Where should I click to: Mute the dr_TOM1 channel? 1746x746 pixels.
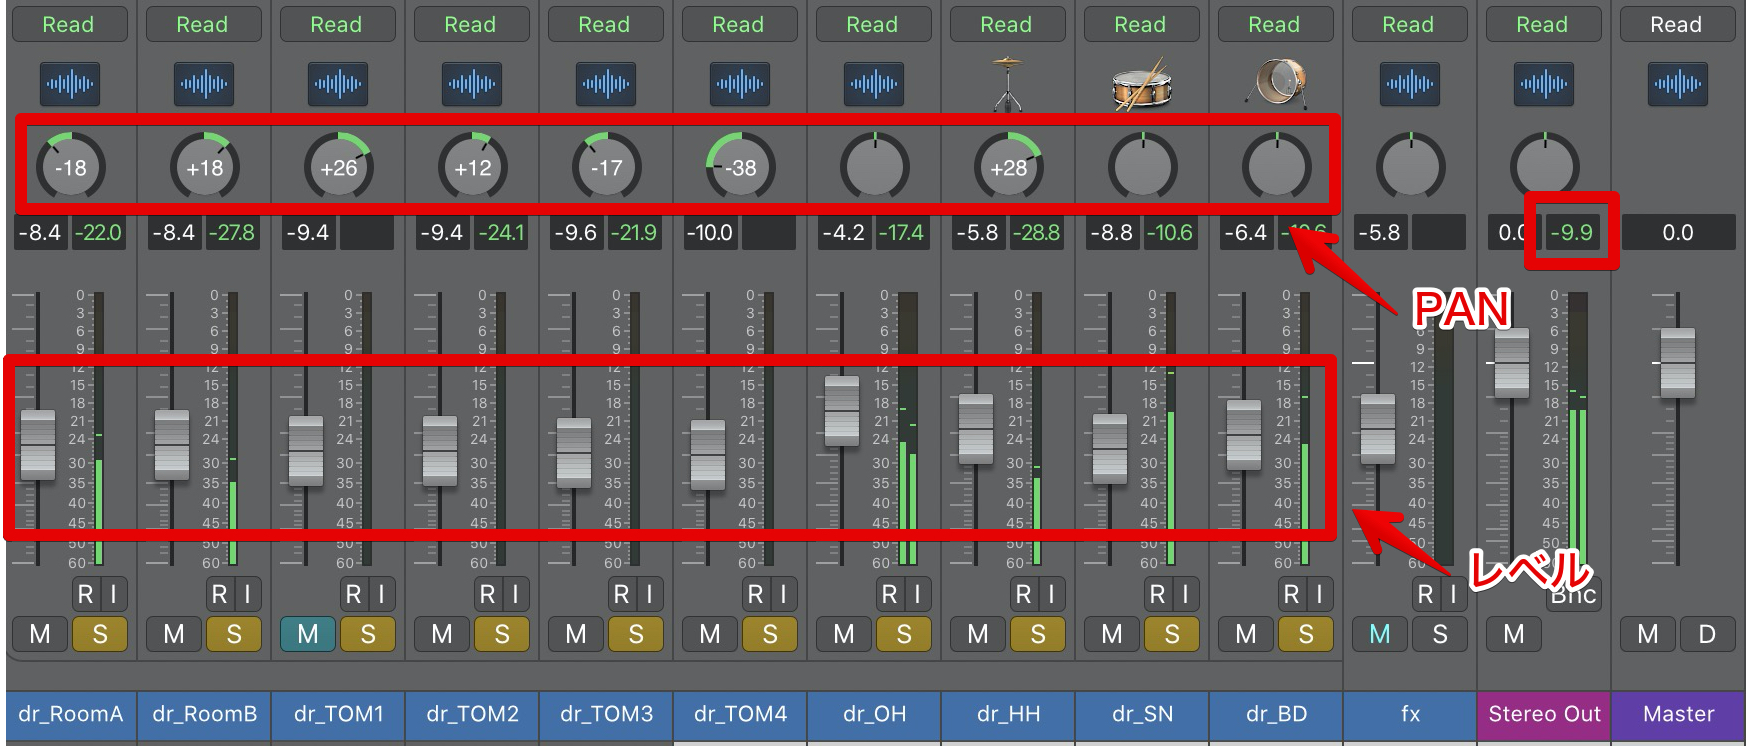(307, 634)
